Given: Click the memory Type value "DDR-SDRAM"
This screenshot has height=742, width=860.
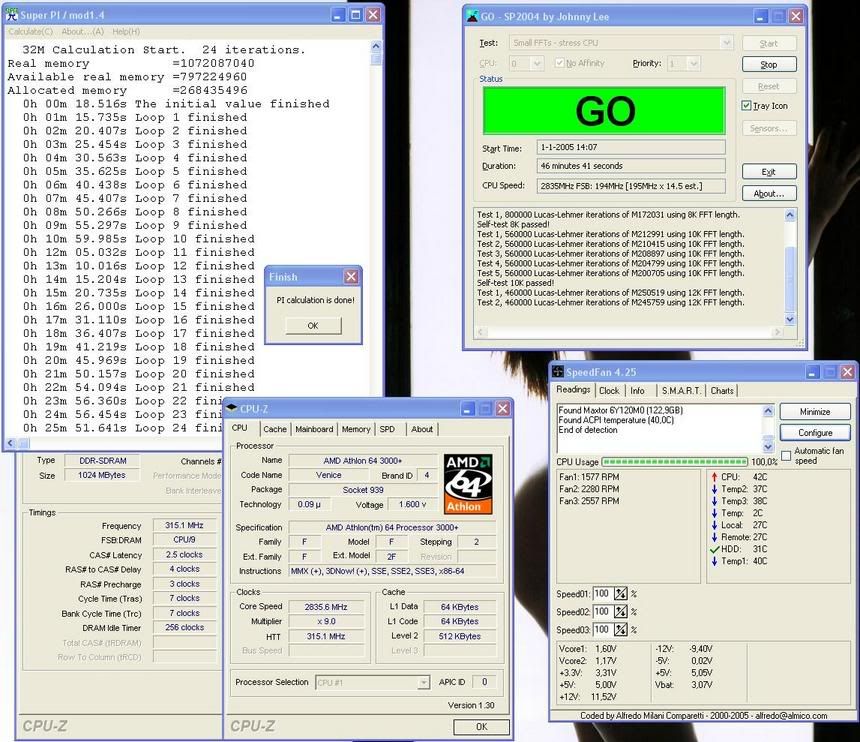Looking at the screenshot, I should pyautogui.click(x=103, y=461).
